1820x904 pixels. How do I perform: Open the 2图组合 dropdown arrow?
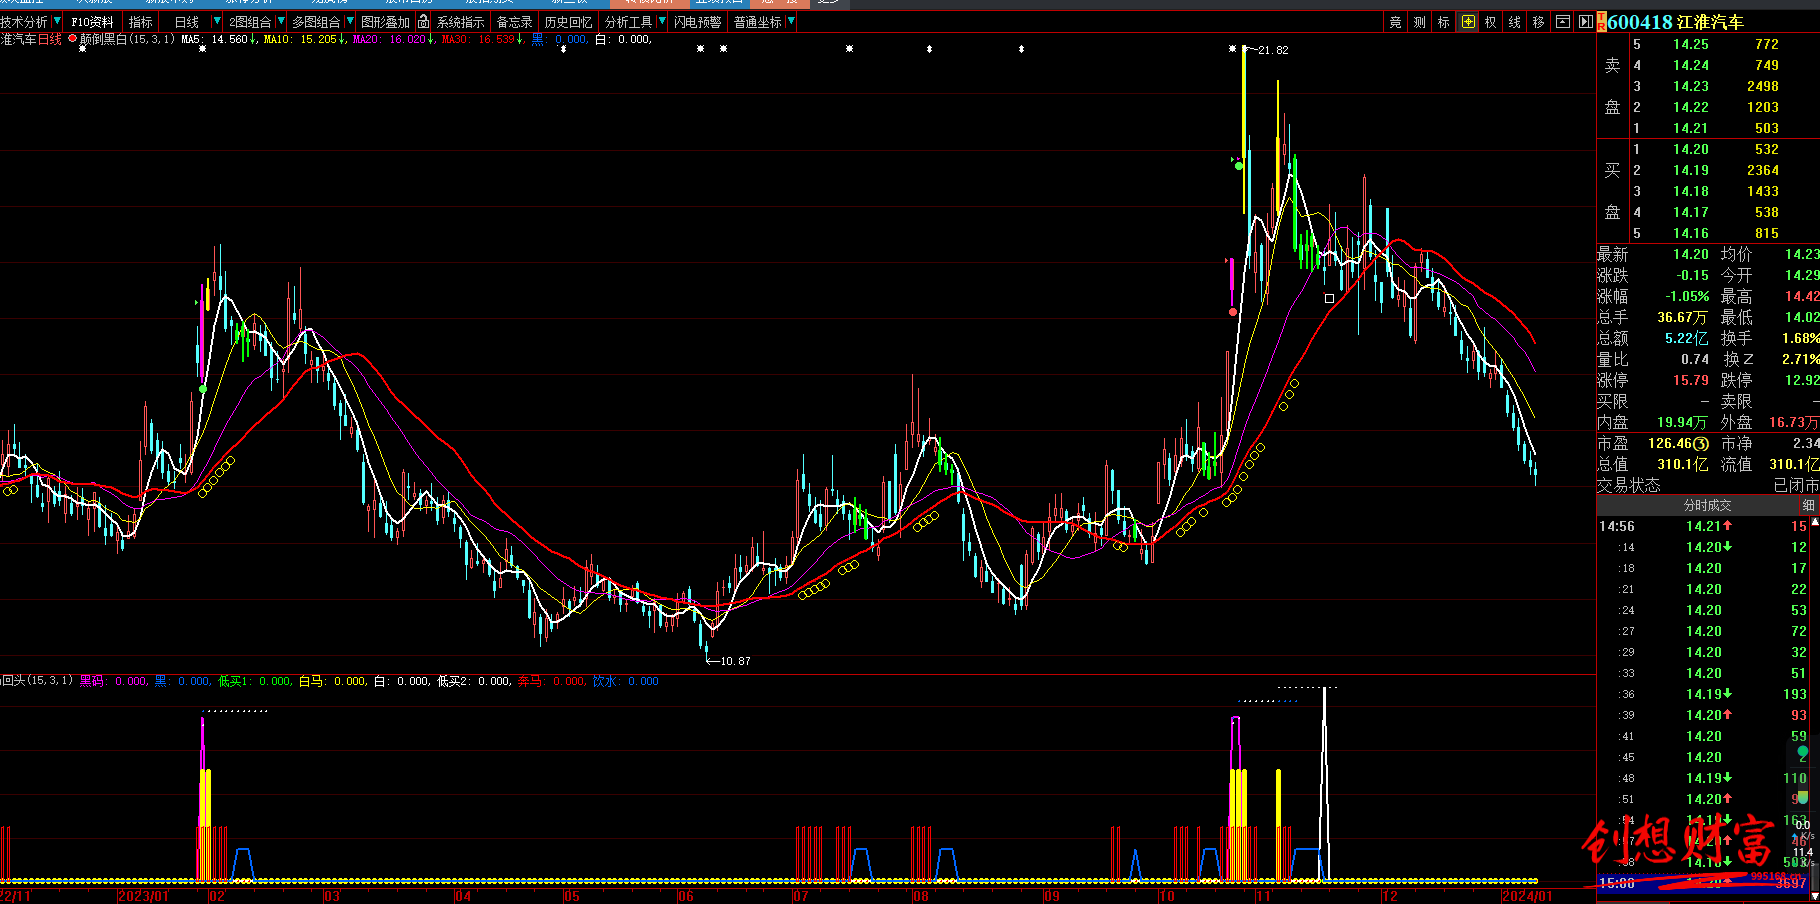(281, 22)
